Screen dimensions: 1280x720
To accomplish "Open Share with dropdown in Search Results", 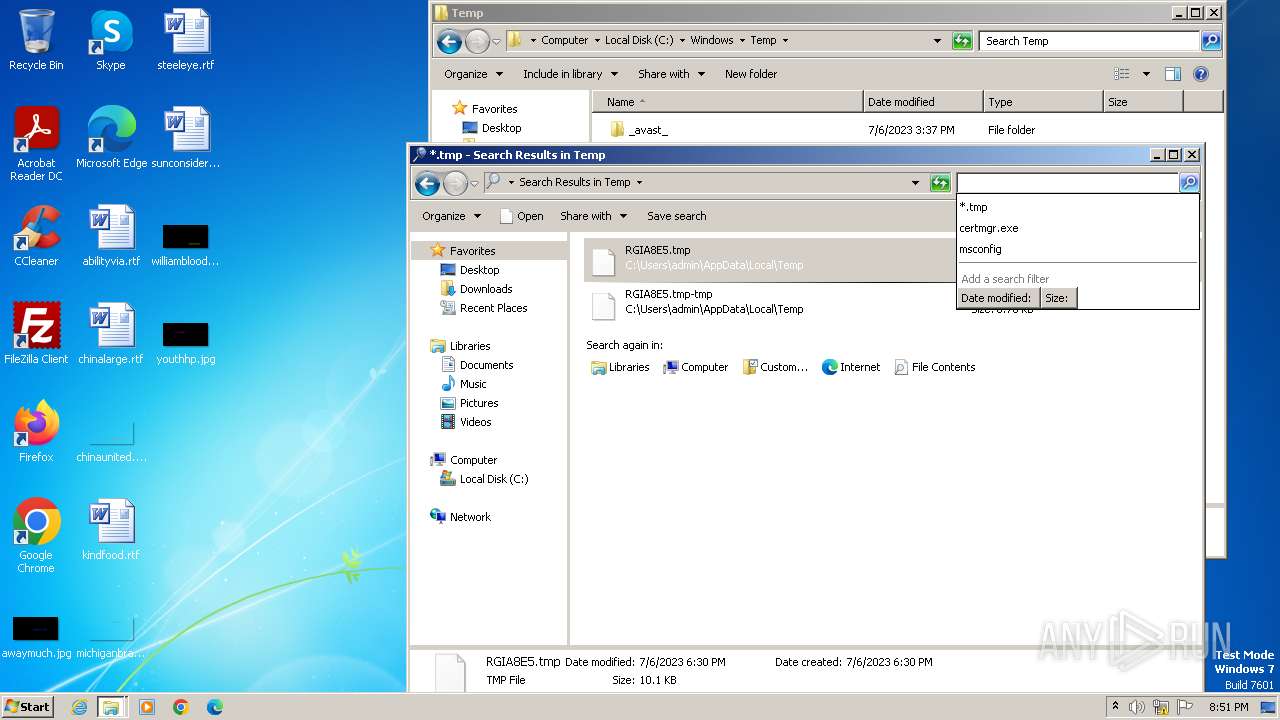I will [593, 216].
